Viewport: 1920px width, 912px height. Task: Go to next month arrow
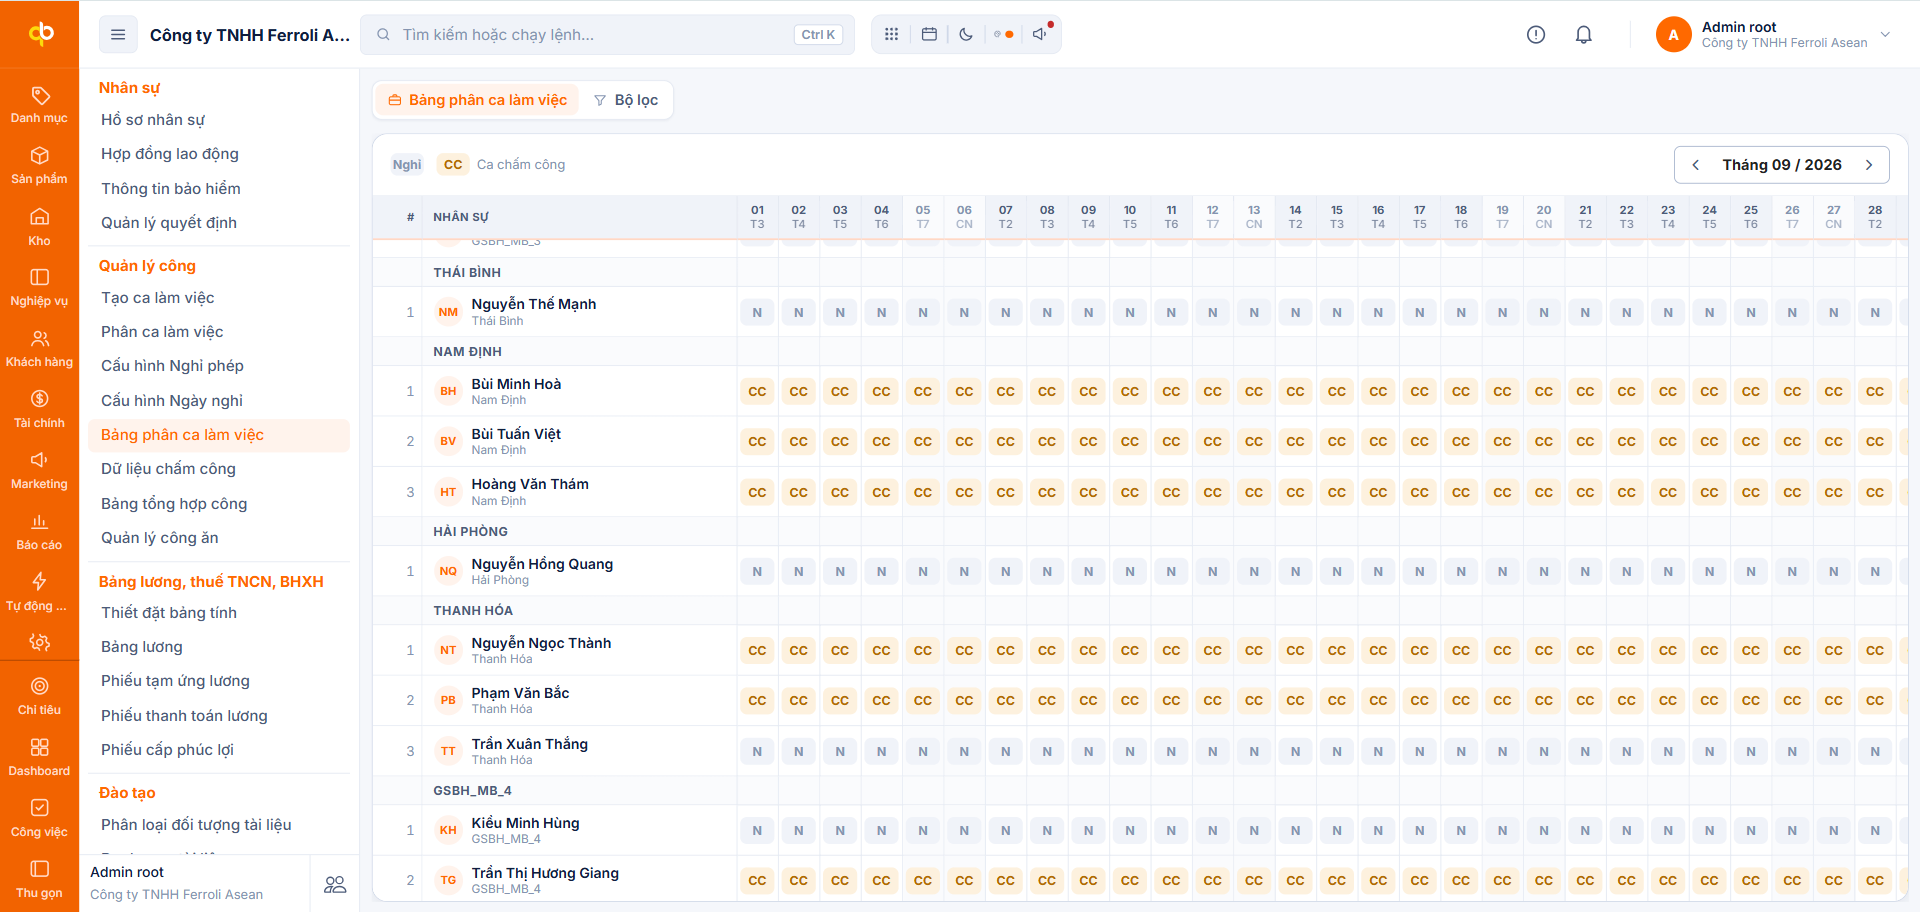(x=1868, y=165)
